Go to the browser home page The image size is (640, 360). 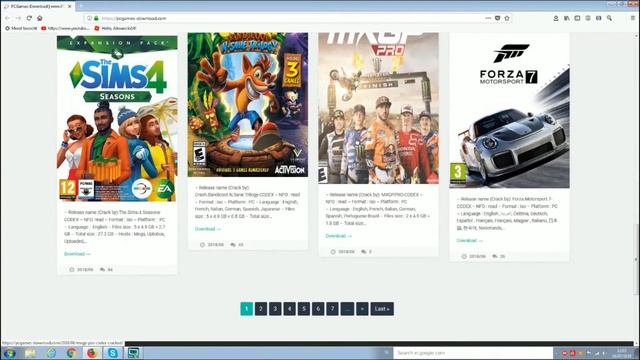(x=40, y=18)
